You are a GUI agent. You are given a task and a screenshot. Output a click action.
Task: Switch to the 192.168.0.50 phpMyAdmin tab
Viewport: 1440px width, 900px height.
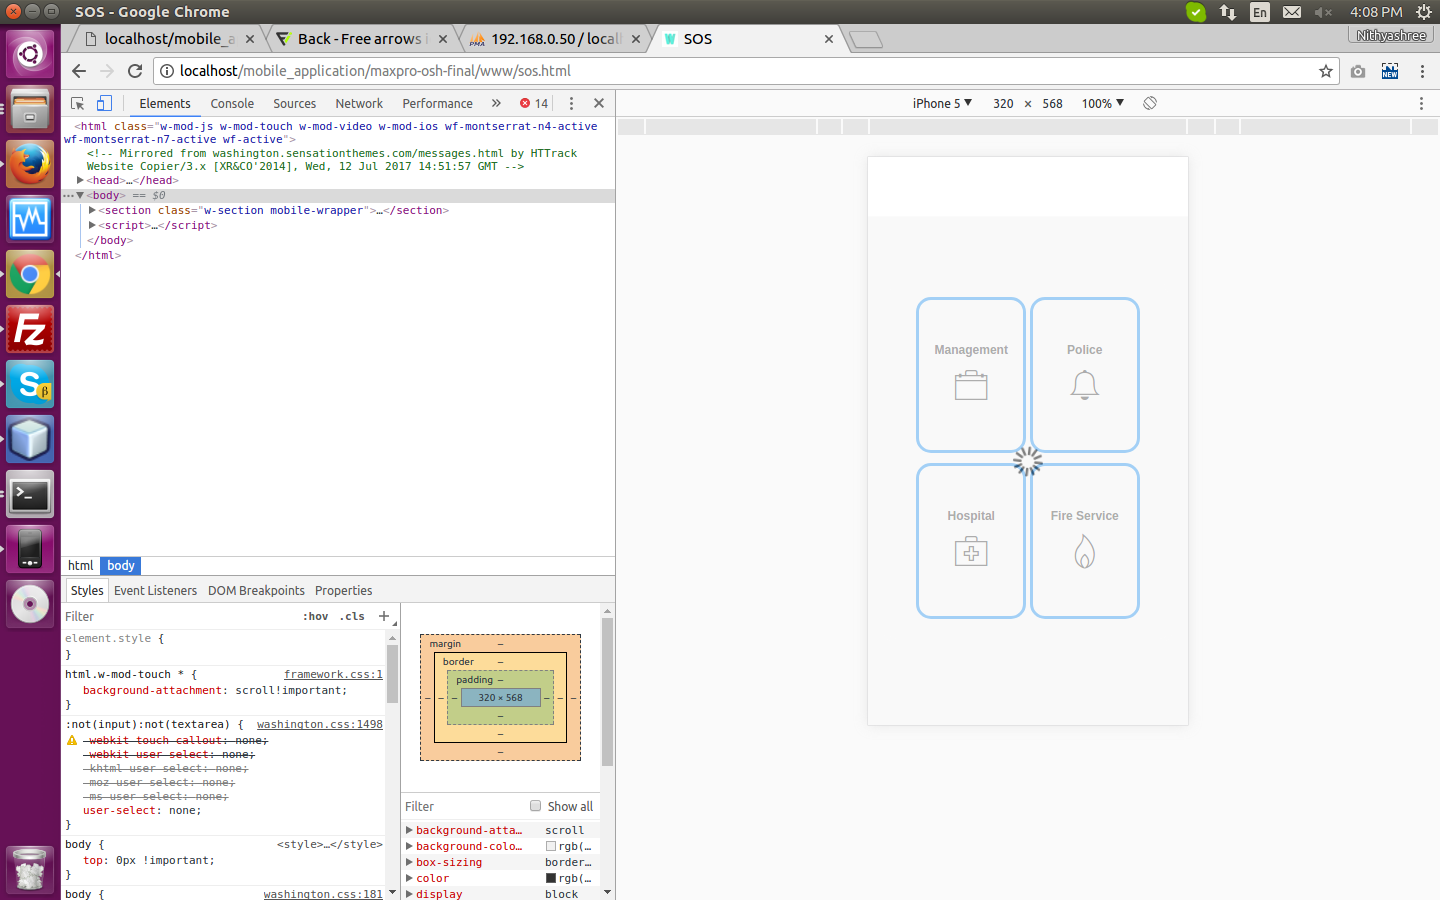(555, 39)
